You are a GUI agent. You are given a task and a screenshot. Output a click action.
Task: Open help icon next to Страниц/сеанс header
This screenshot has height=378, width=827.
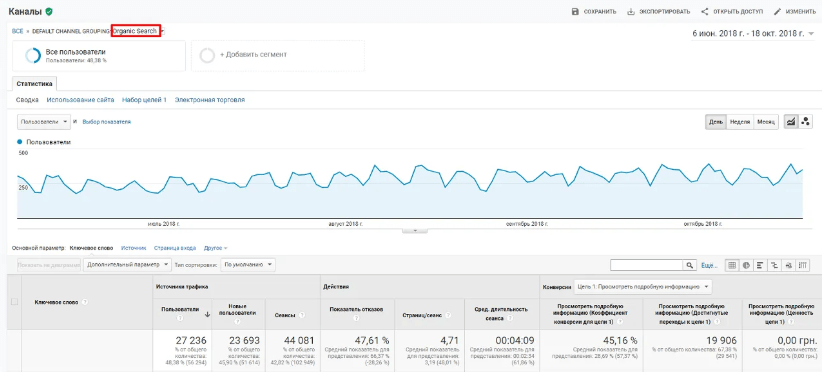tap(448, 315)
